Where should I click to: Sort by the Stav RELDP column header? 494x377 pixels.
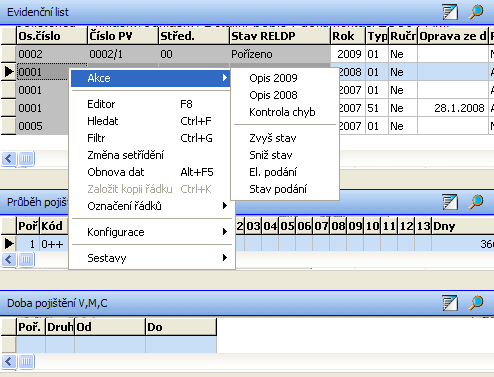coord(280,36)
